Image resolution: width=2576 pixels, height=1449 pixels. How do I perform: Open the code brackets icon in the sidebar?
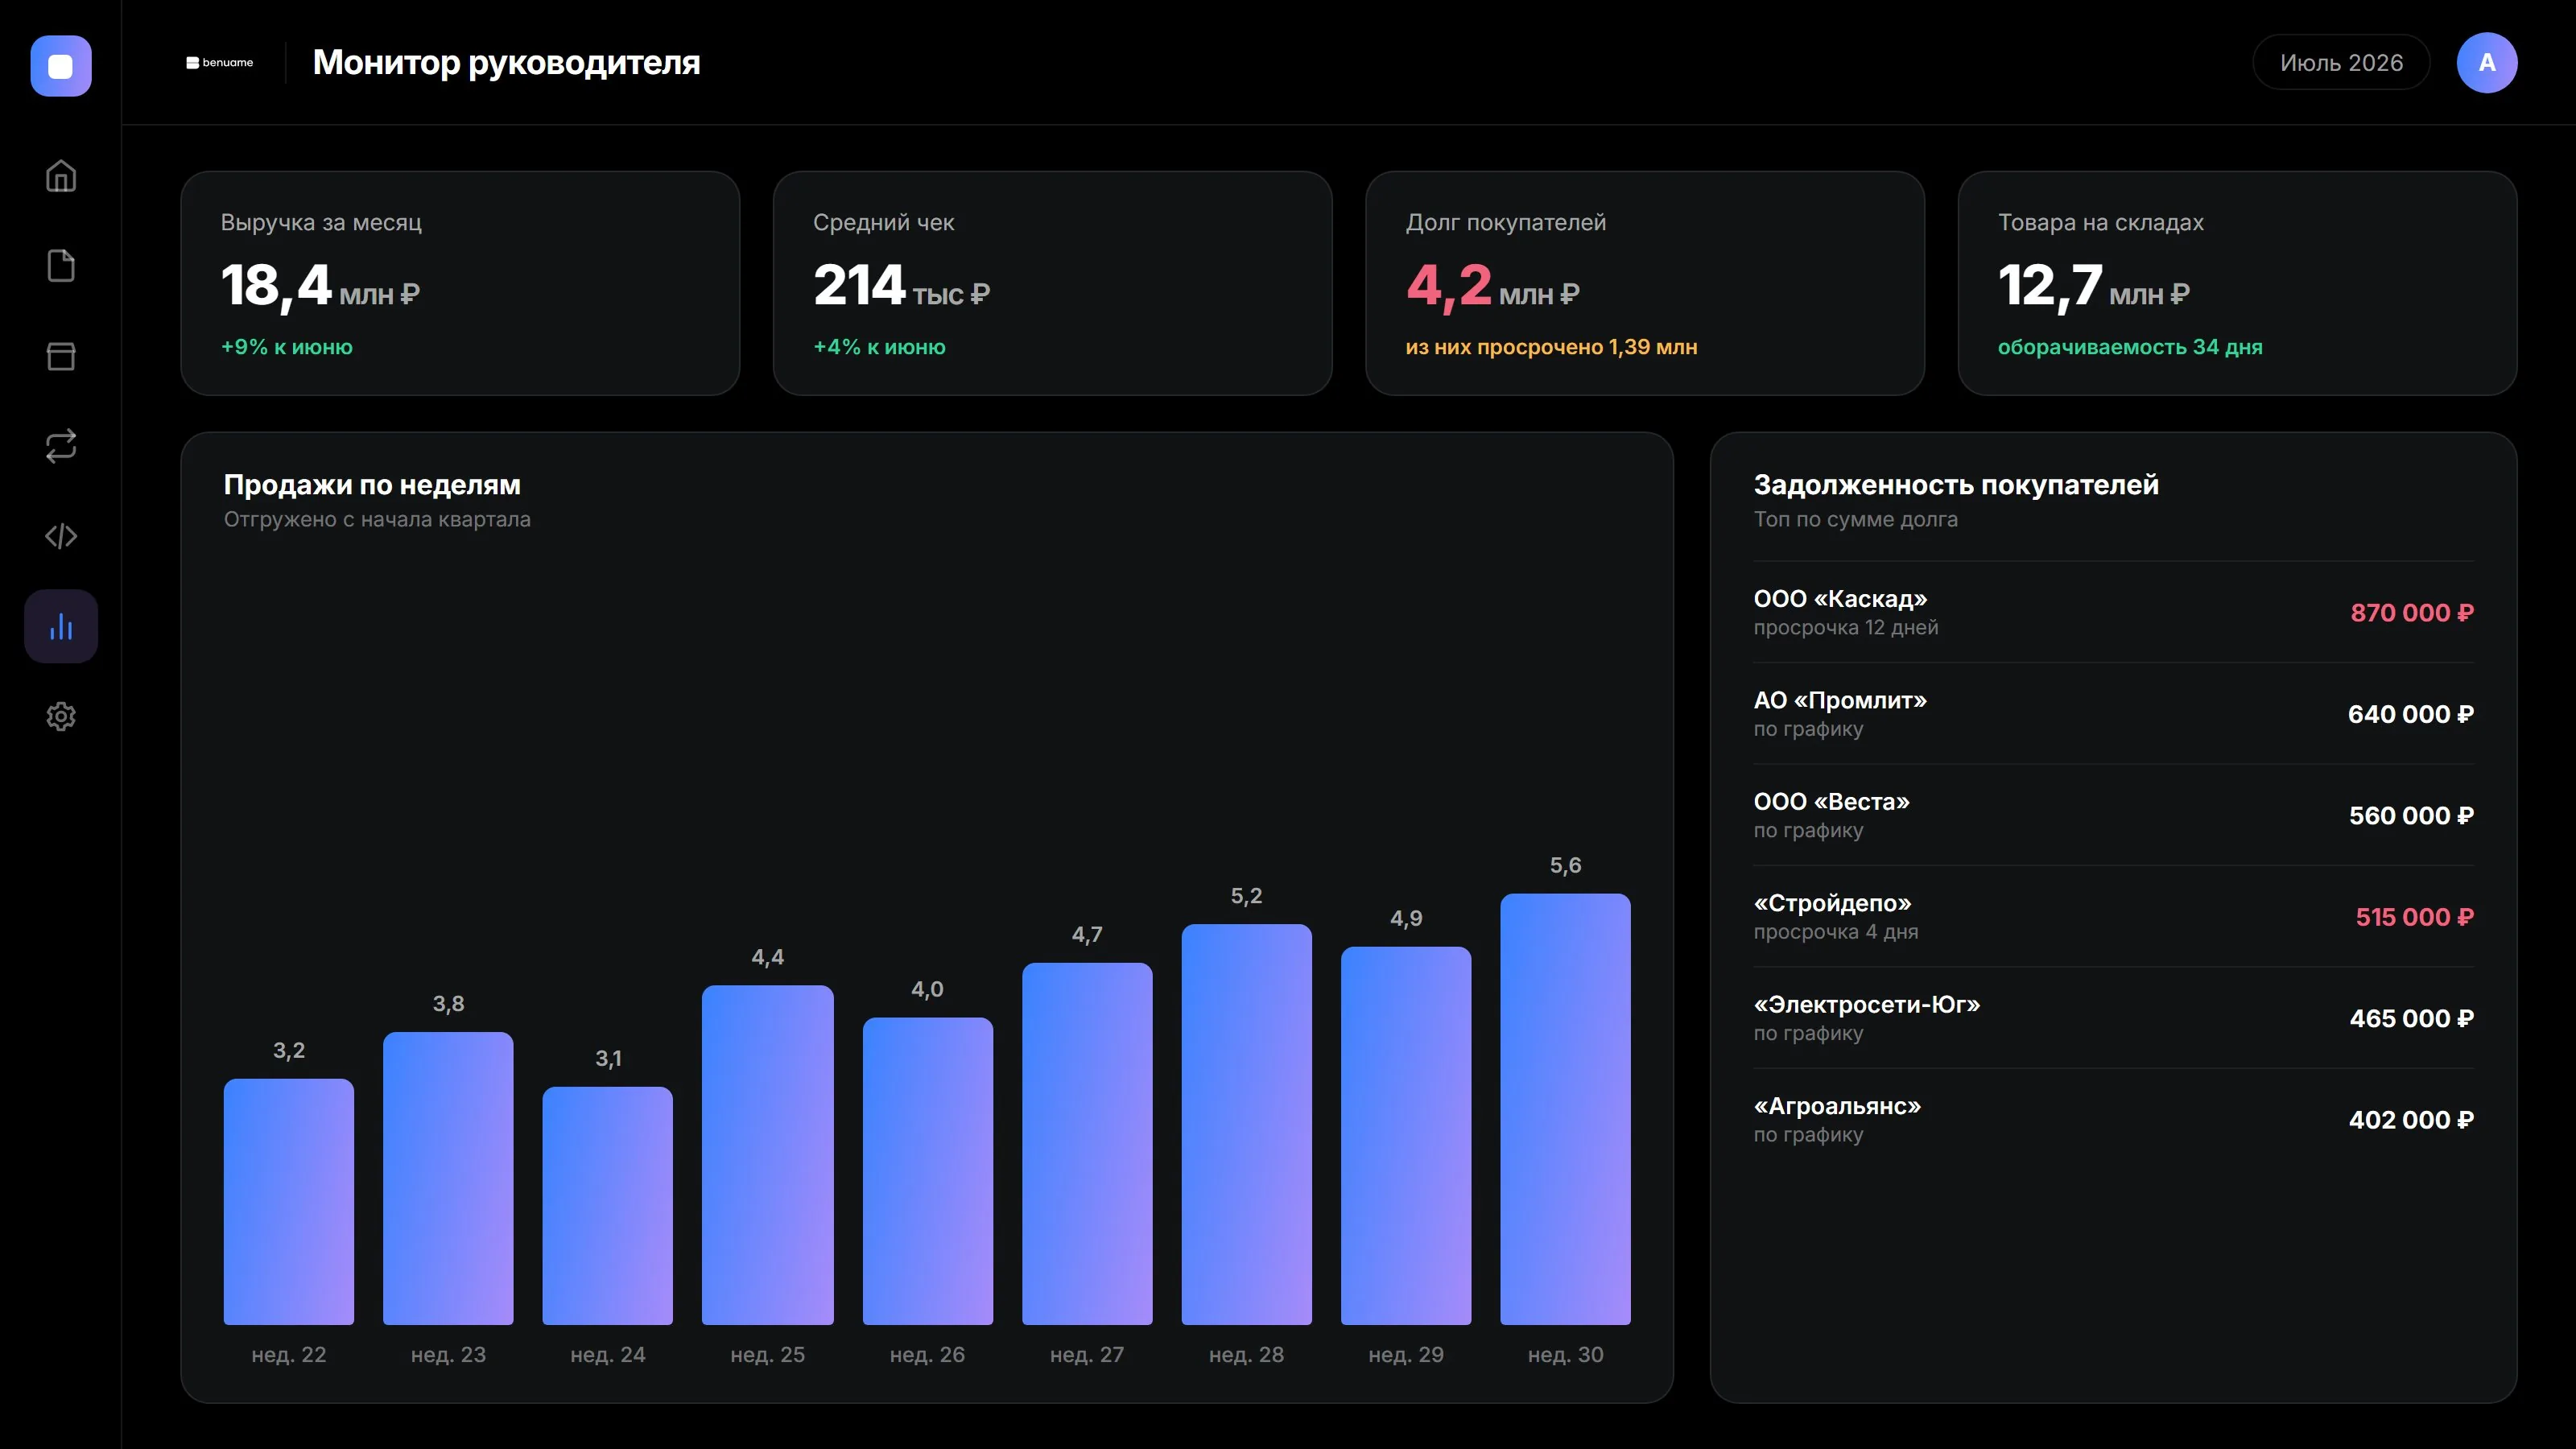tap(61, 536)
